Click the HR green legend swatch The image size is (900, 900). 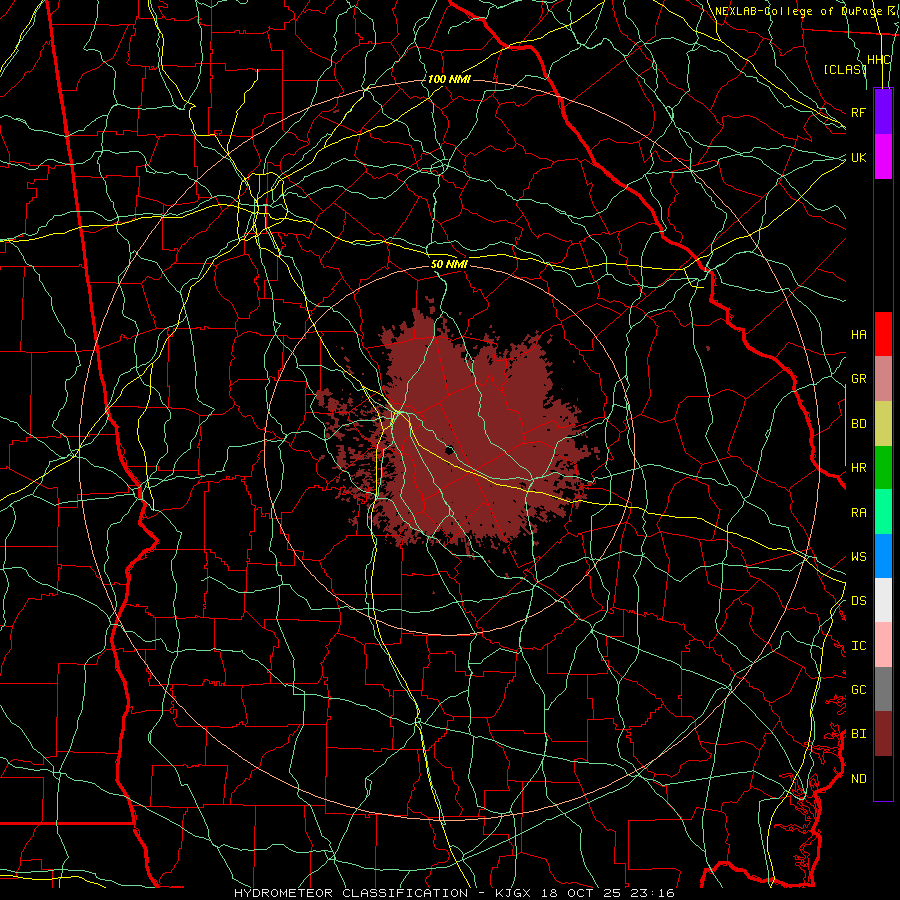click(x=883, y=468)
